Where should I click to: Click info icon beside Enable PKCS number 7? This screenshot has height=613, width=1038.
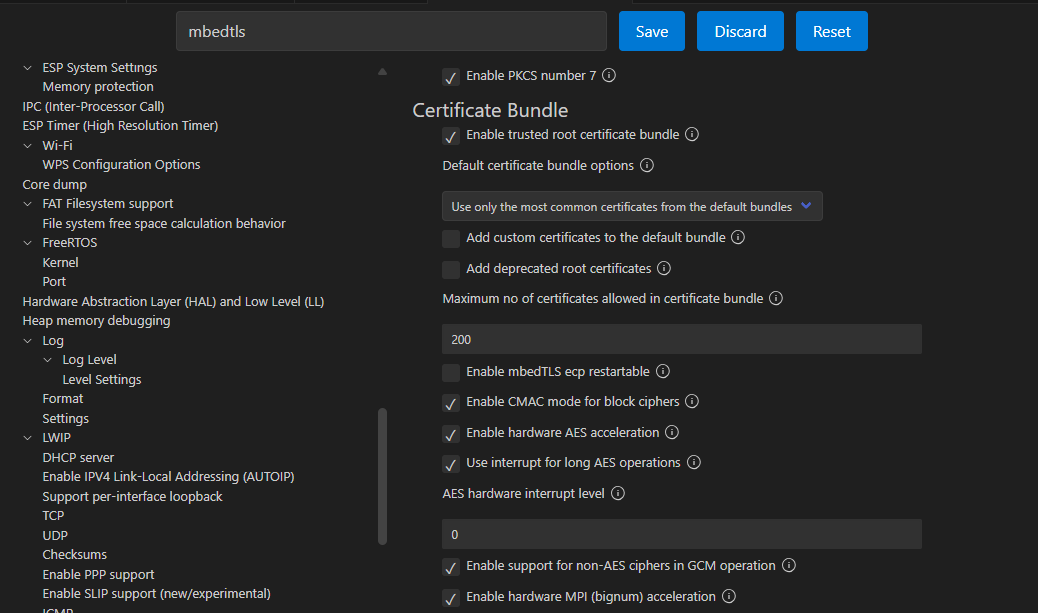click(x=609, y=76)
